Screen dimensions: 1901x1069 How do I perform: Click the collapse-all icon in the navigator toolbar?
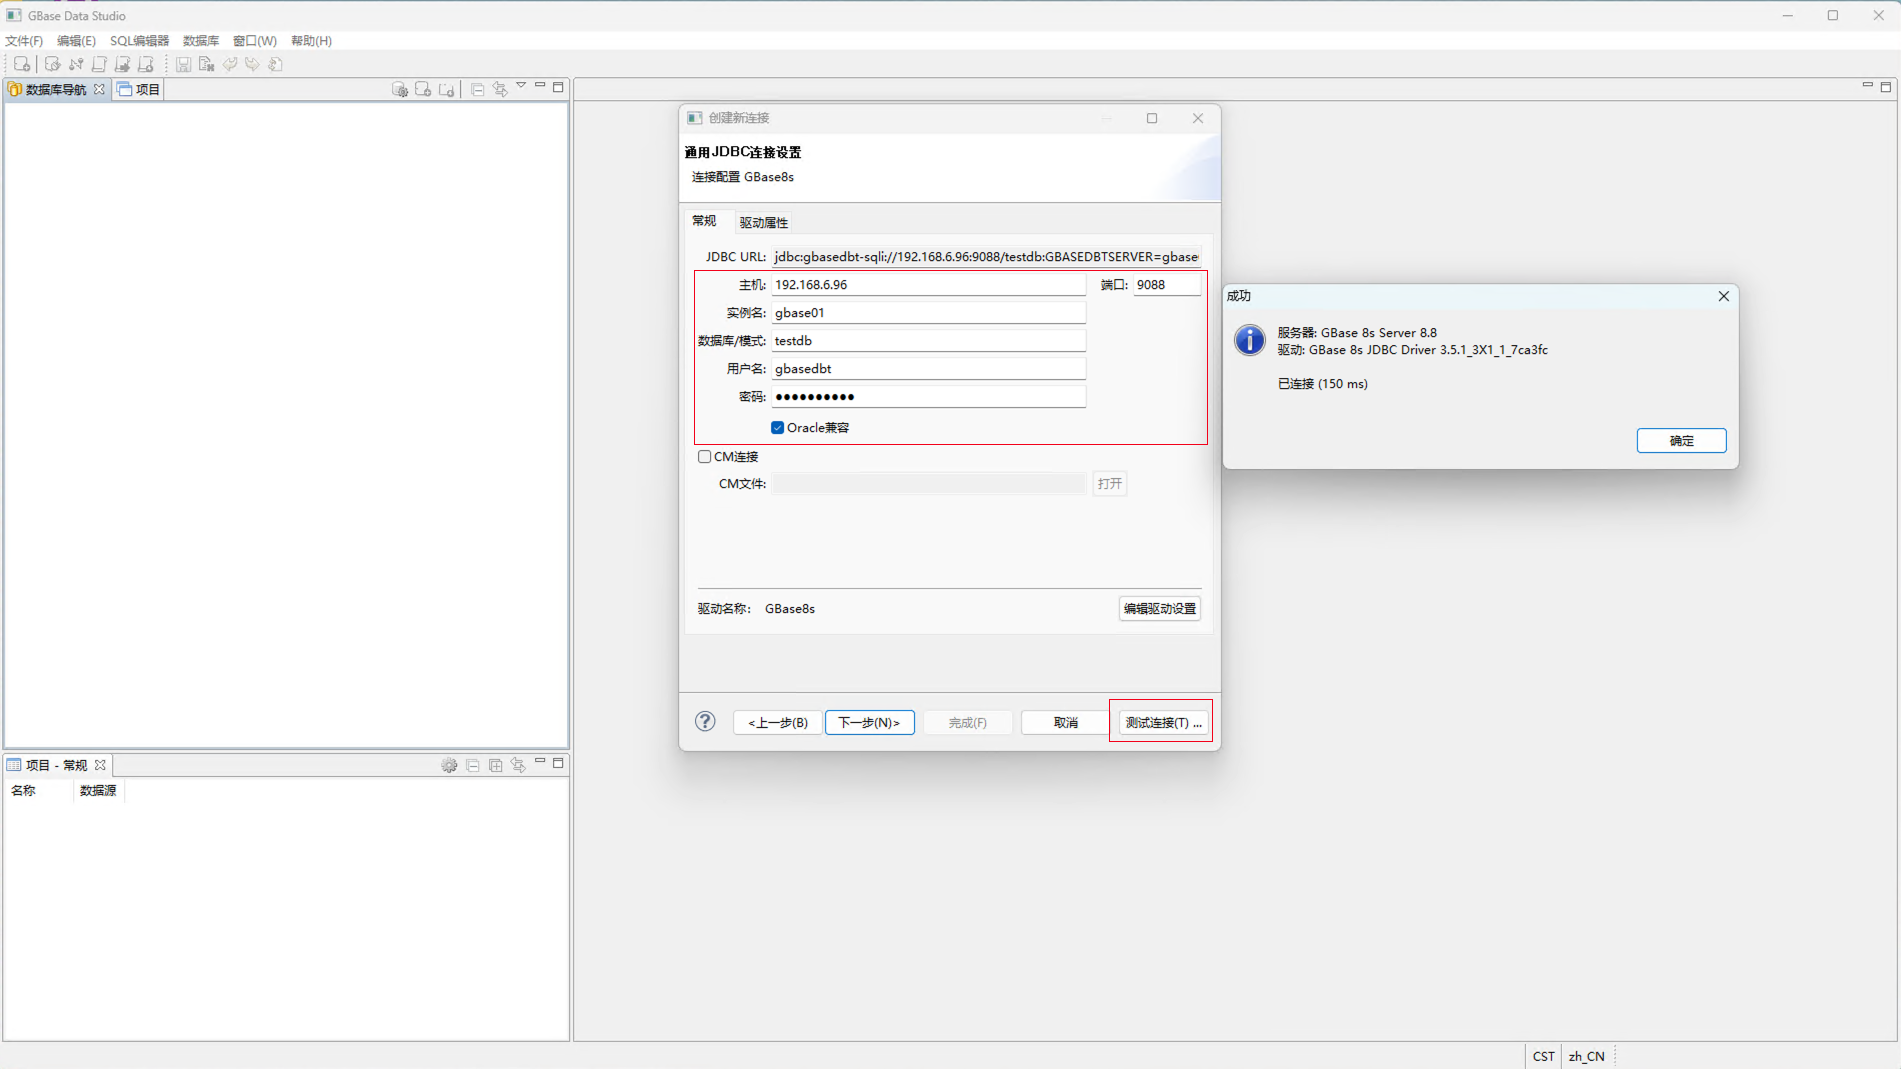[x=477, y=88]
